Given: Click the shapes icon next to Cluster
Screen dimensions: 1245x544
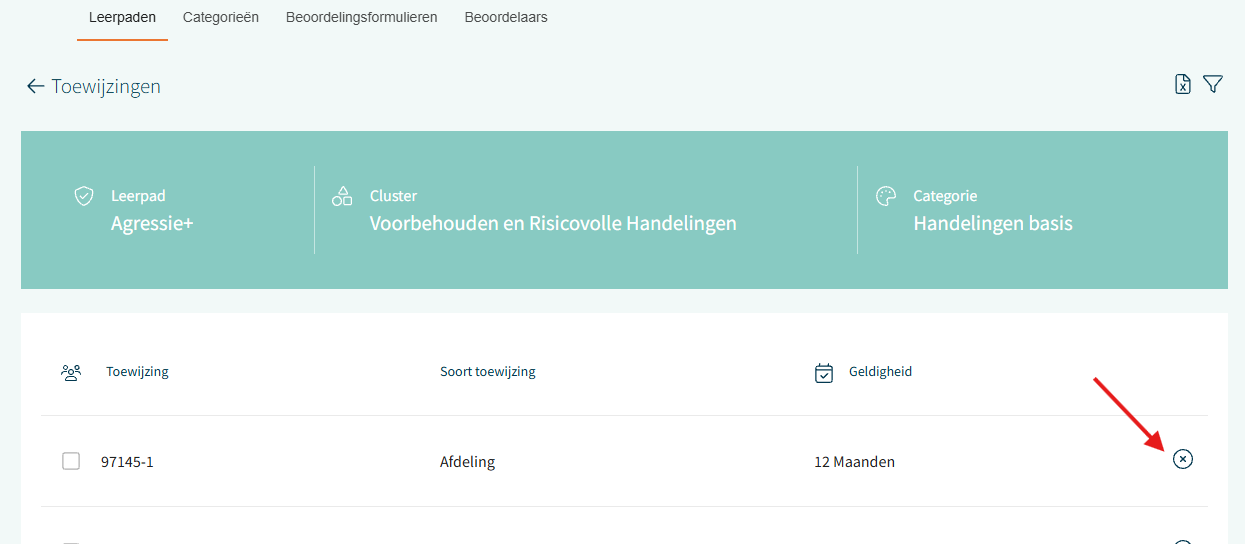Looking at the screenshot, I should tap(342, 196).
